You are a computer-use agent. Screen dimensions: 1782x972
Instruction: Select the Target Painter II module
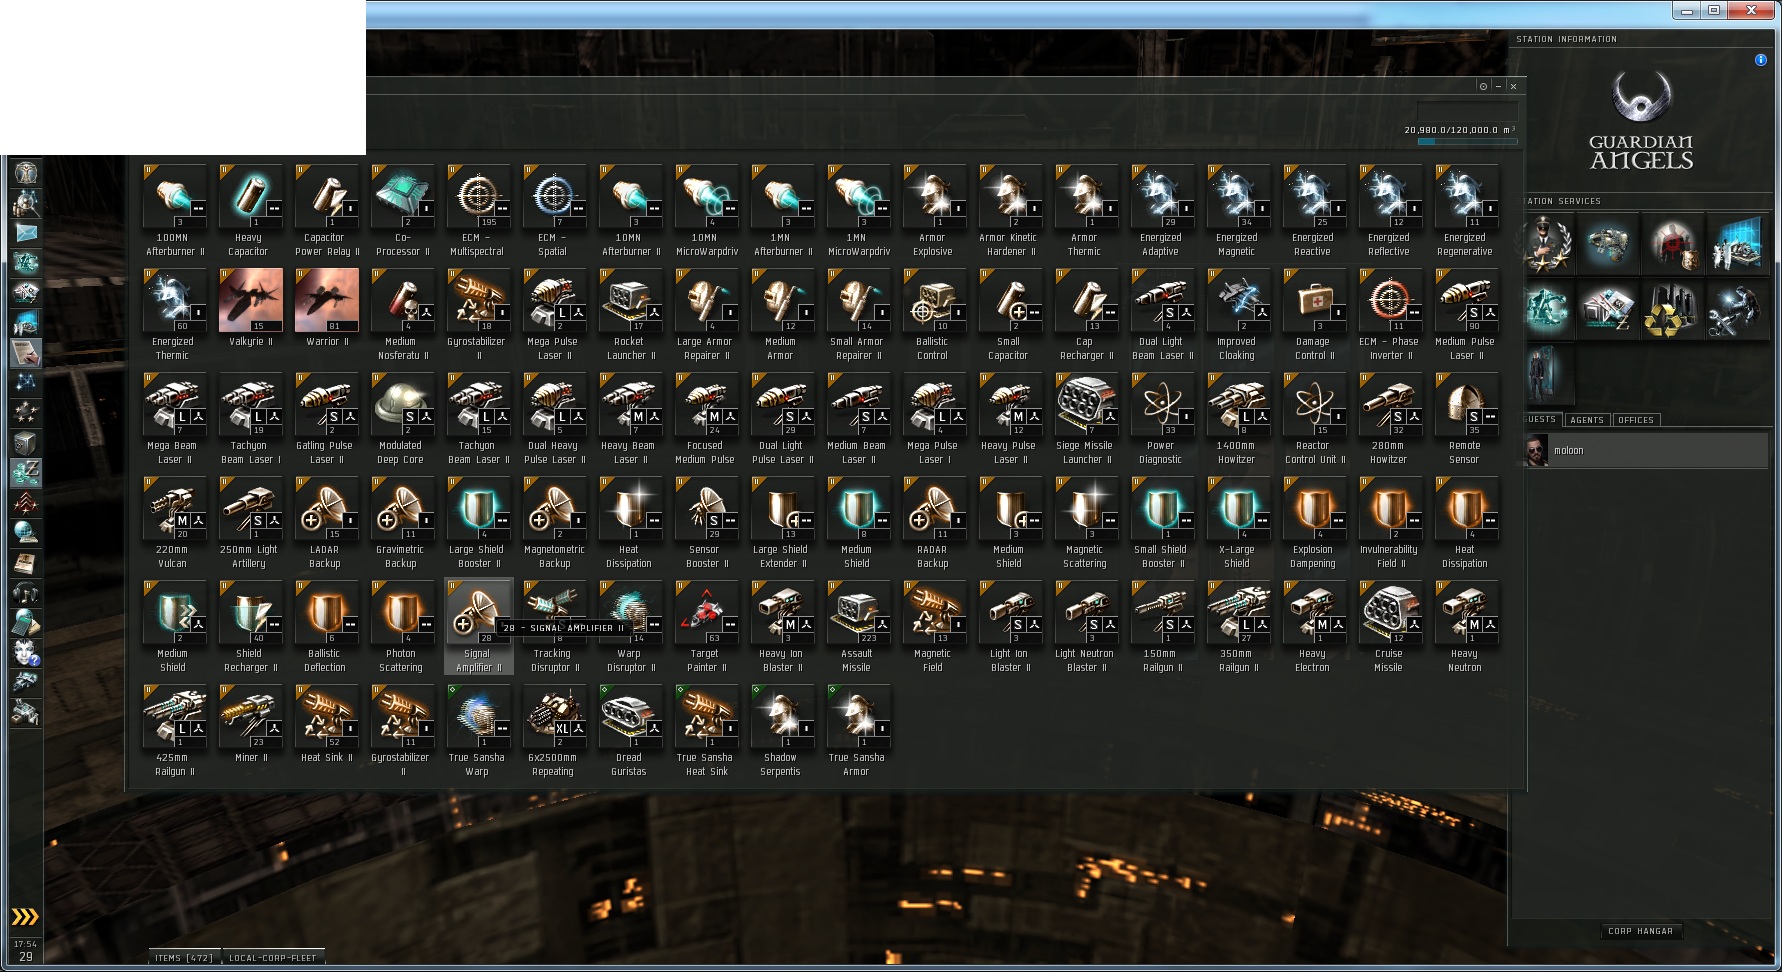coord(705,626)
